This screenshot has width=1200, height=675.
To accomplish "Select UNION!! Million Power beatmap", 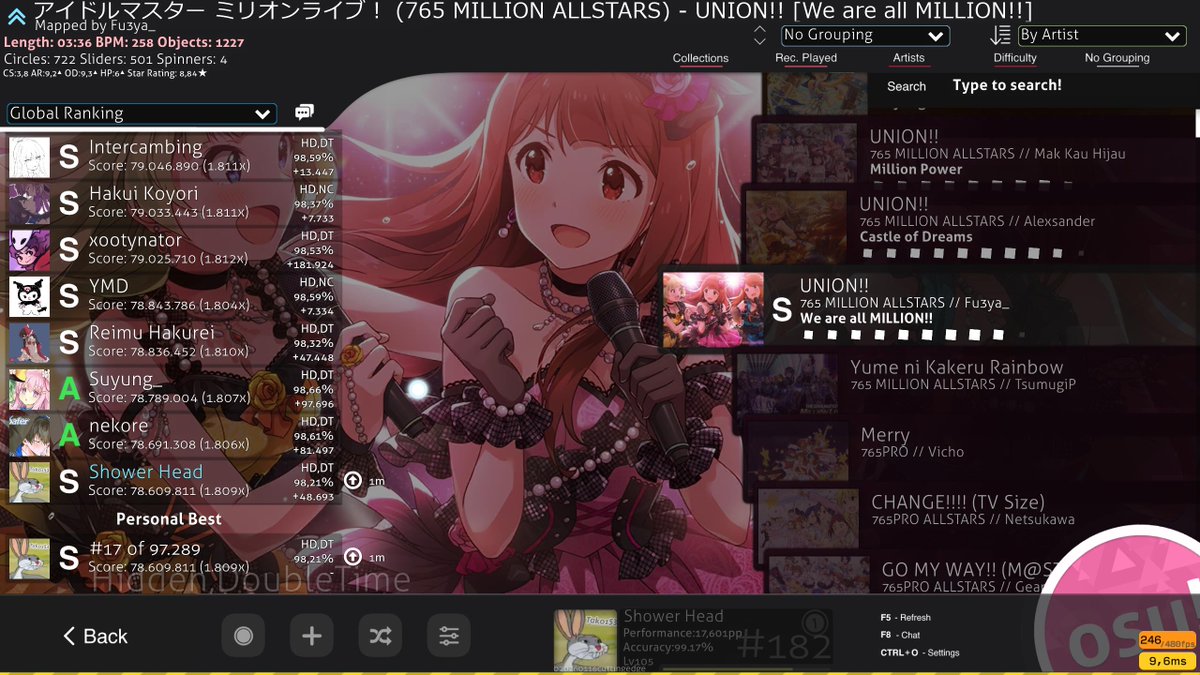I will click(975, 152).
